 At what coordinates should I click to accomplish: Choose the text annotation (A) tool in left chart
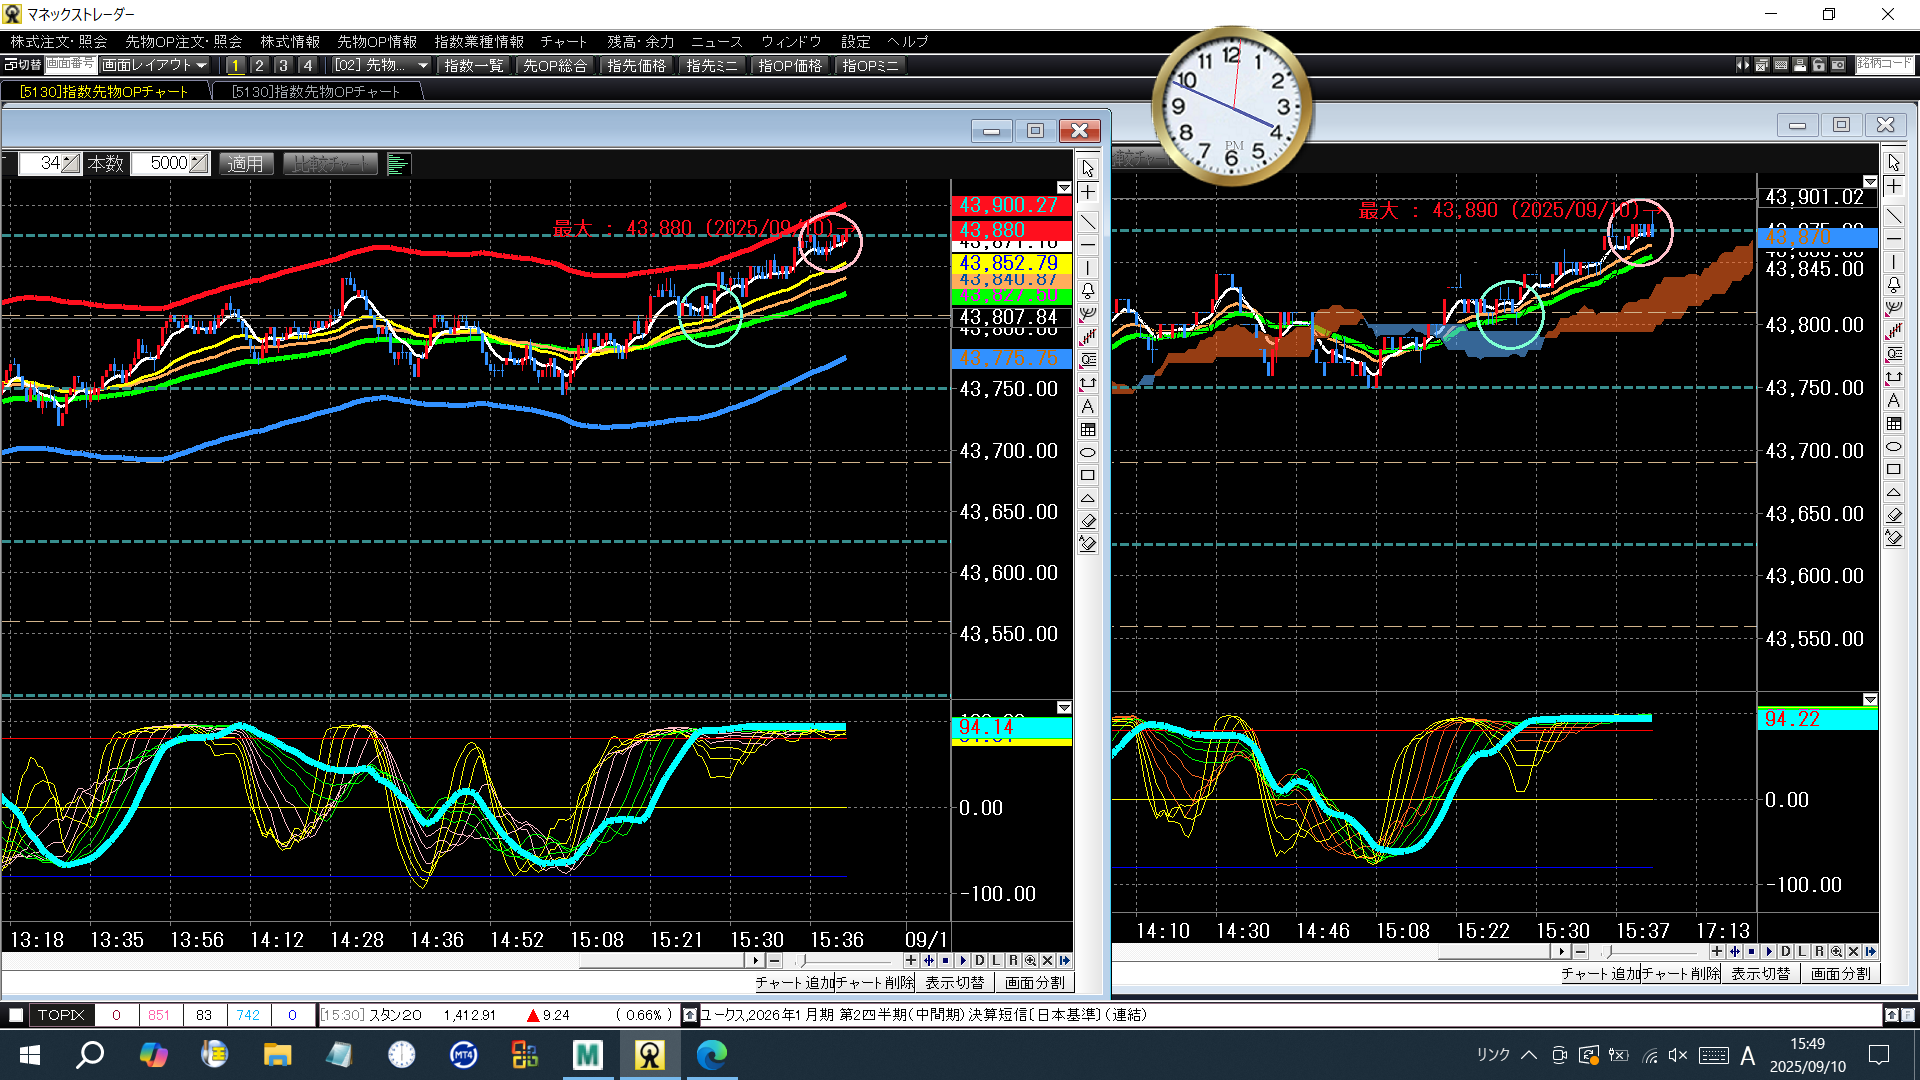(1088, 407)
